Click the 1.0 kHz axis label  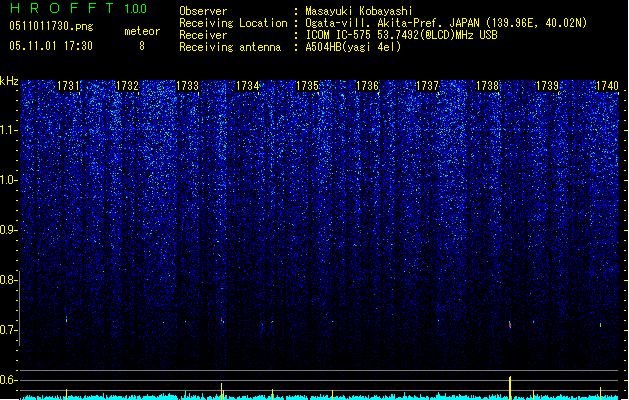(8, 180)
